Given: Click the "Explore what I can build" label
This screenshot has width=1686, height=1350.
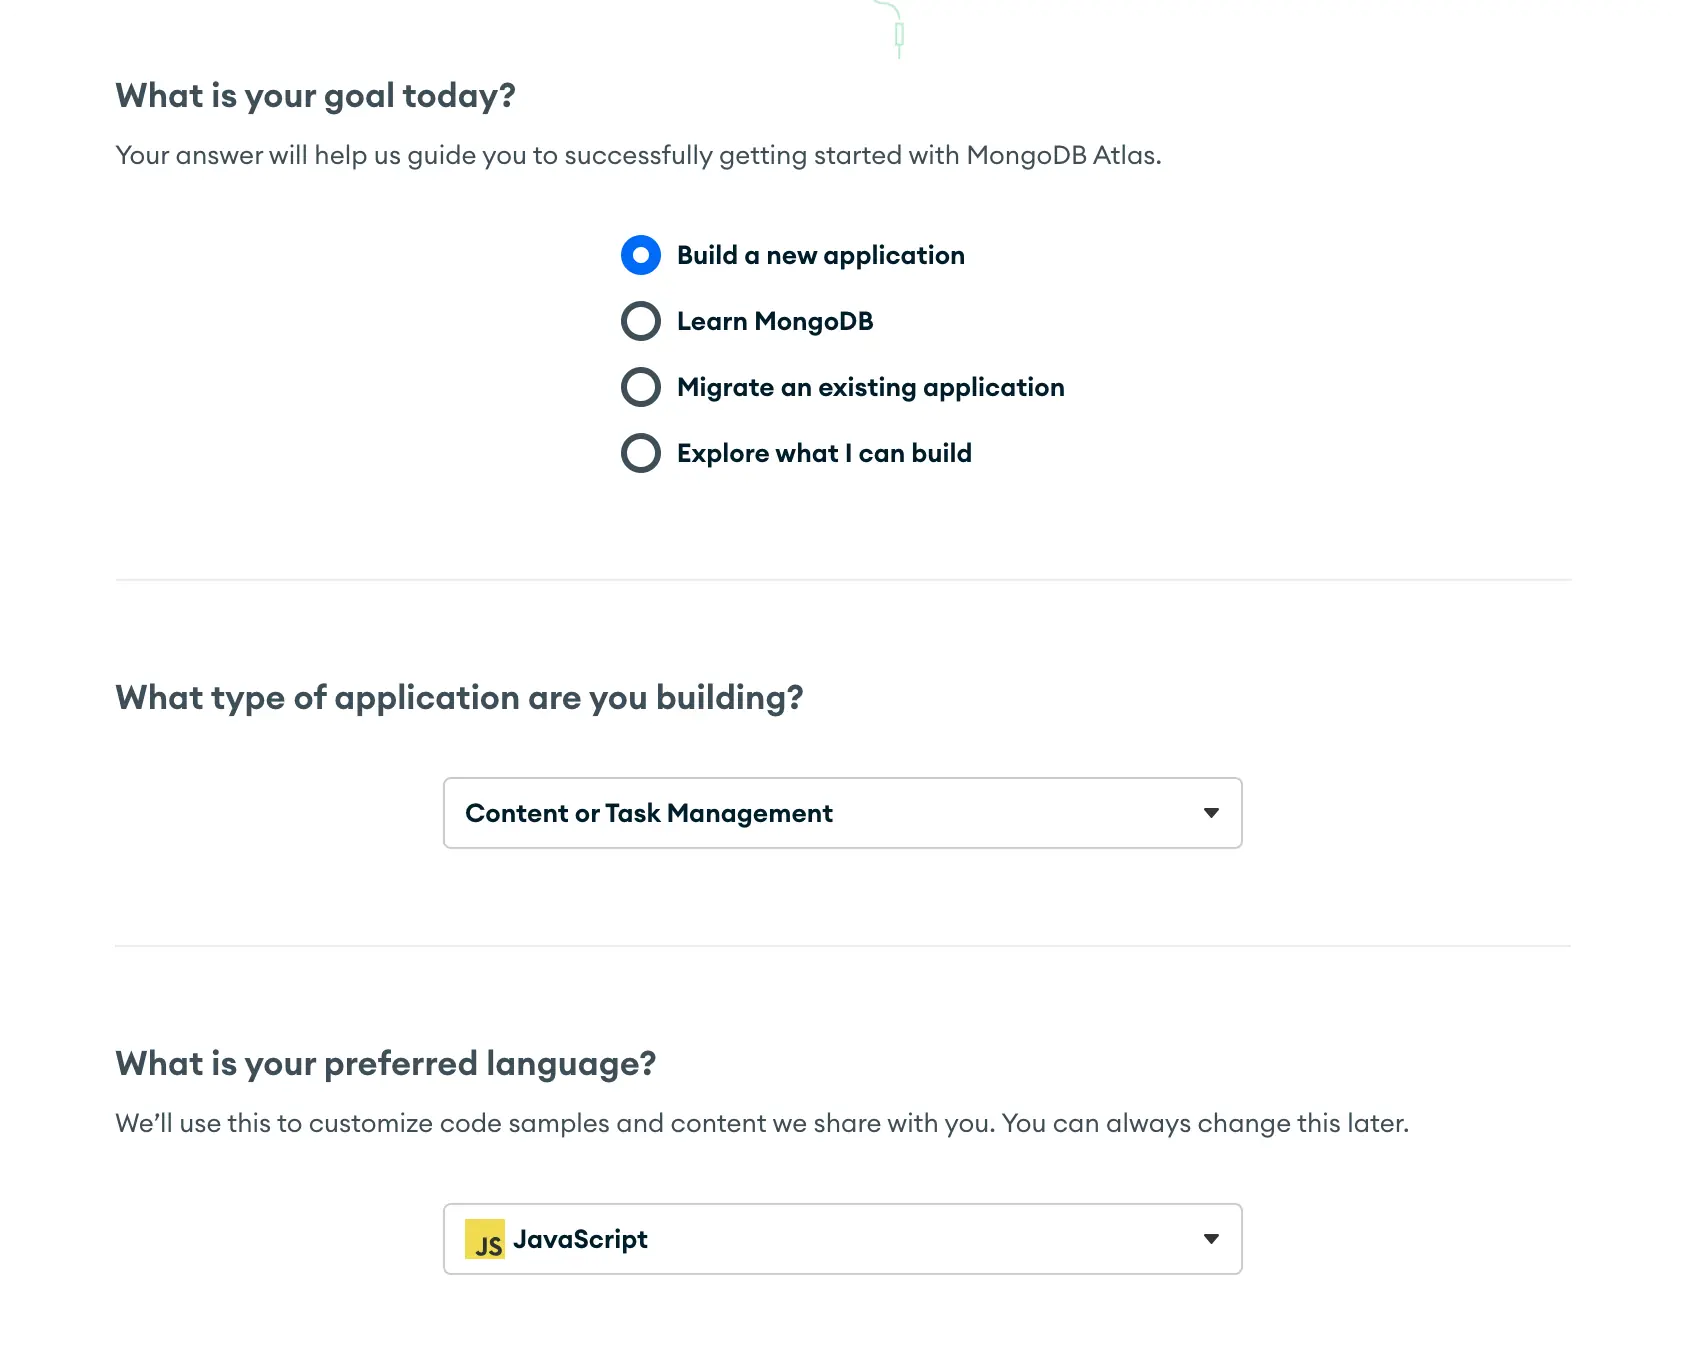Looking at the screenshot, I should click(x=824, y=453).
